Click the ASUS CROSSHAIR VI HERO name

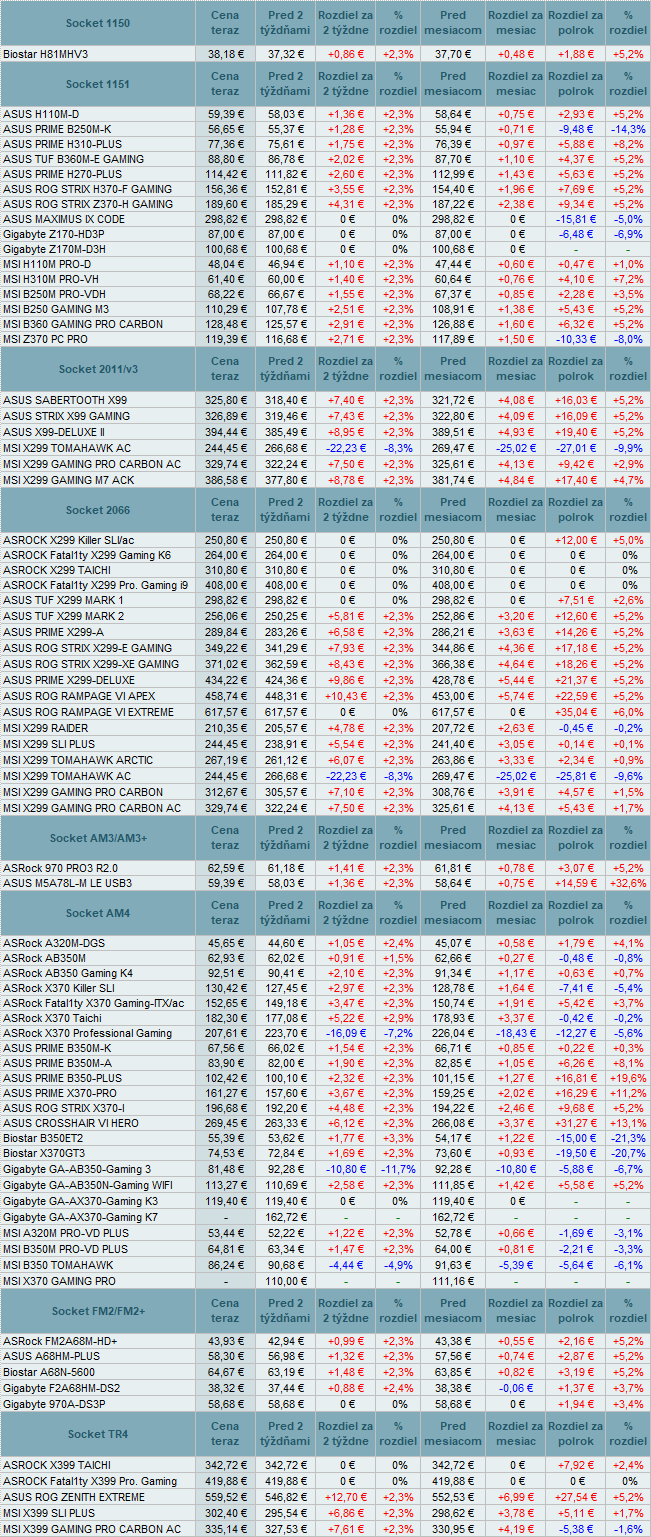tap(69, 1123)
